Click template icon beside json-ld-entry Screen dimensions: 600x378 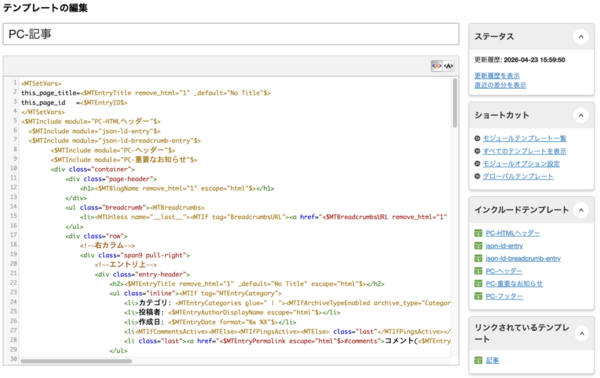pos(478,246)
